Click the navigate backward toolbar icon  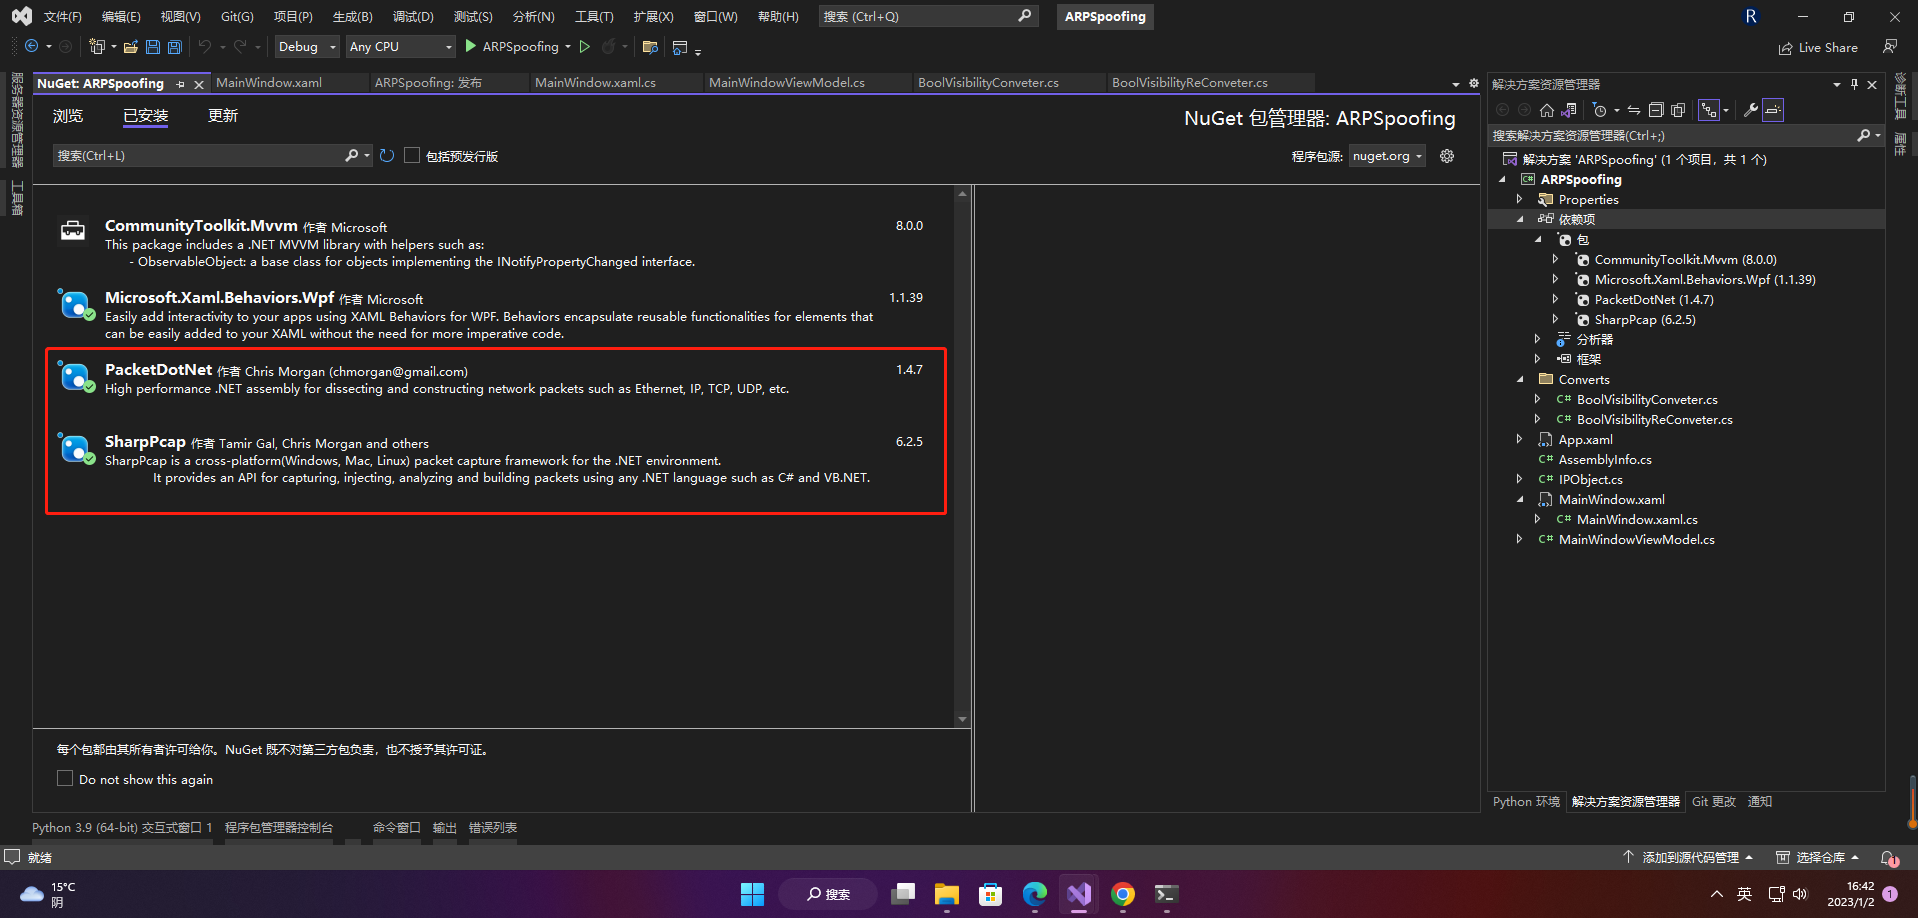(x=32, y=46)
